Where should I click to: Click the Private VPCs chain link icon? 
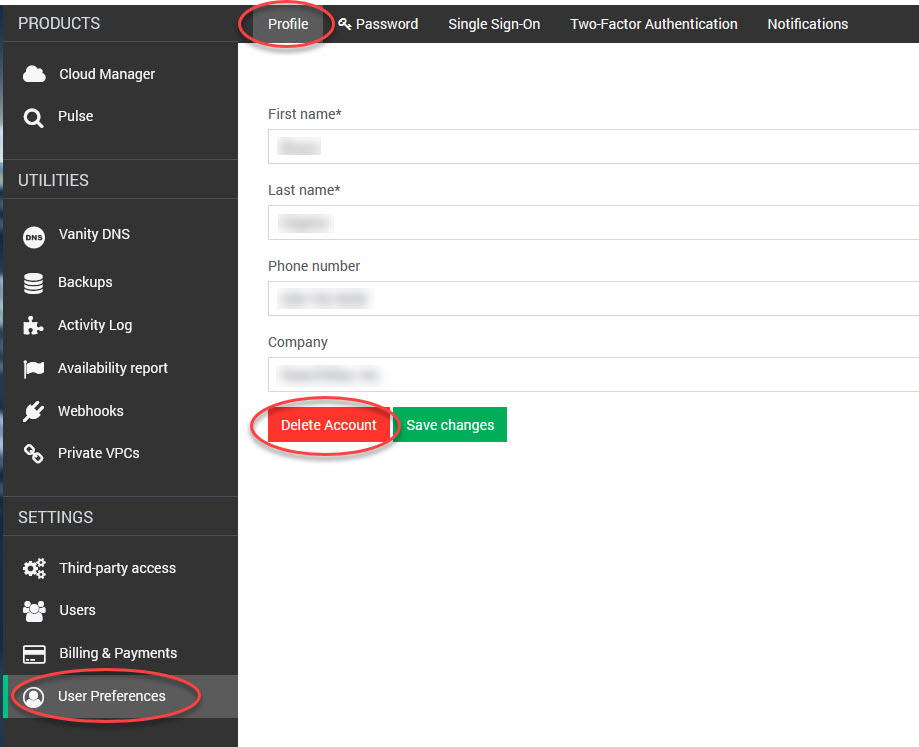pyautogui.click(x=33, y=453)
